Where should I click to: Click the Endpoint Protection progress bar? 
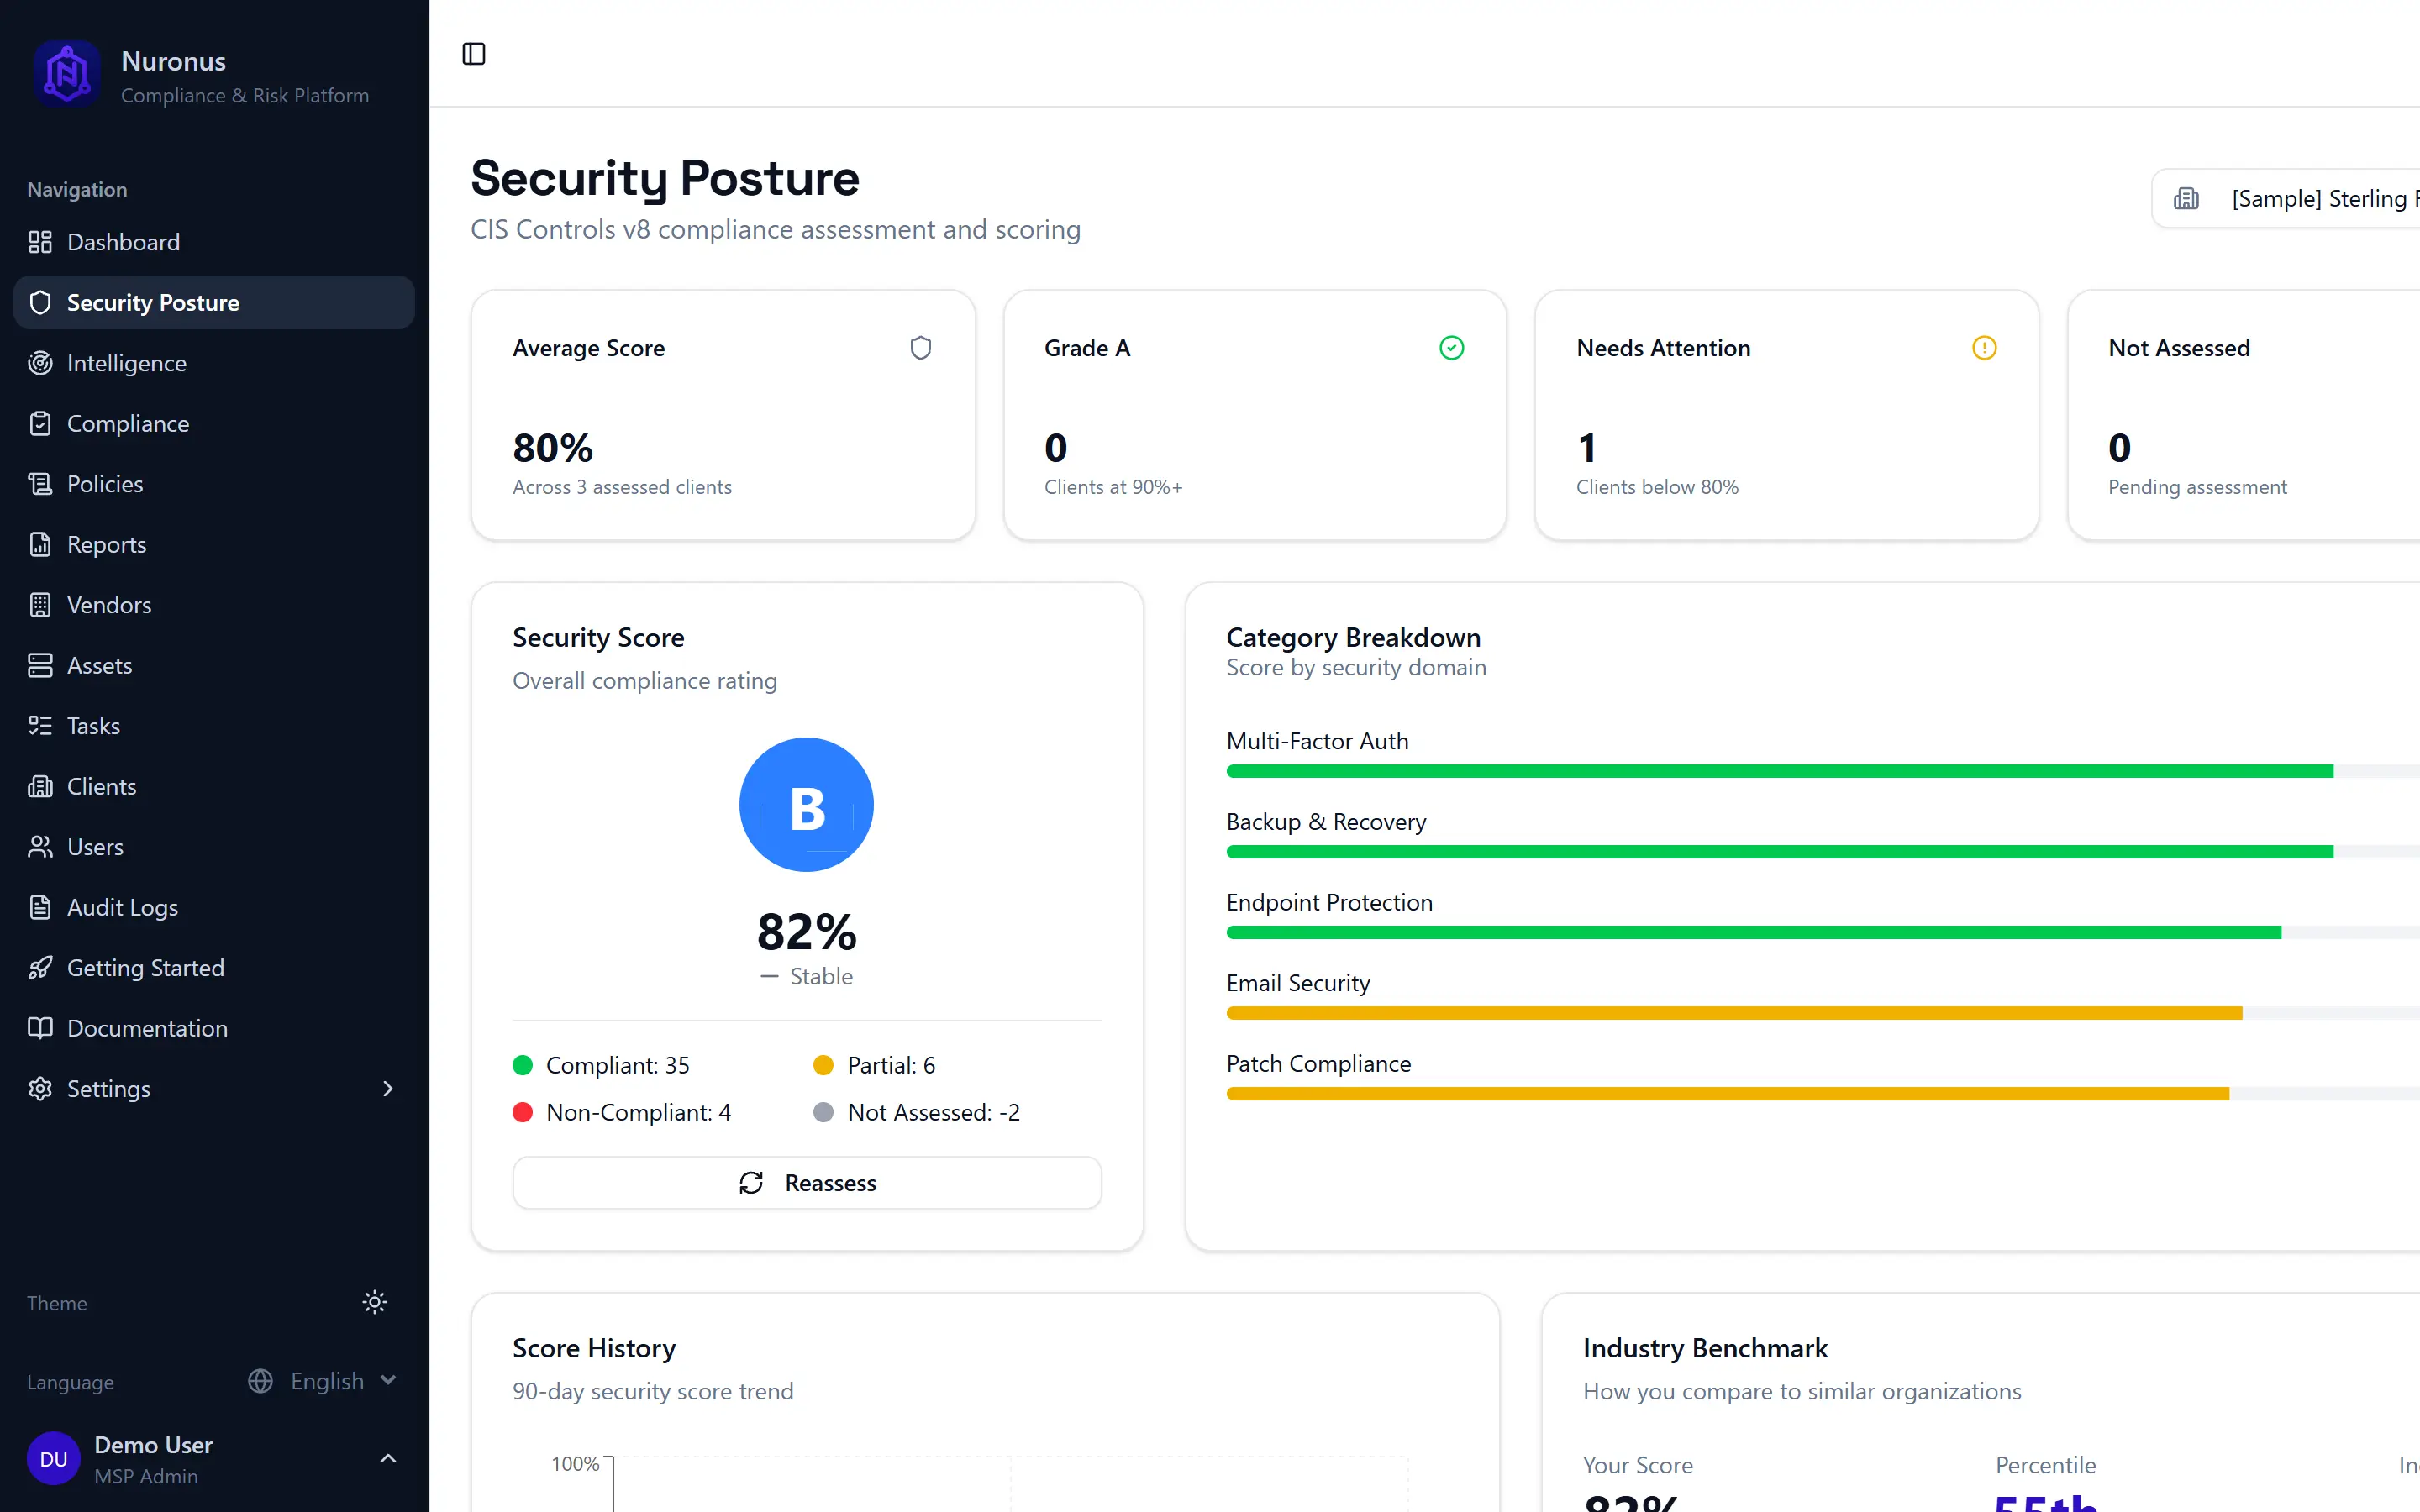1823,933
